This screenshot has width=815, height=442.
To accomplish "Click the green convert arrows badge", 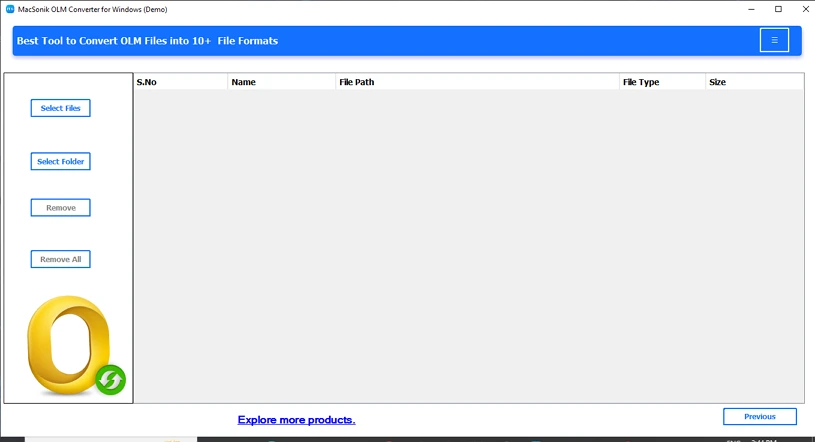I will pos(111,379).
